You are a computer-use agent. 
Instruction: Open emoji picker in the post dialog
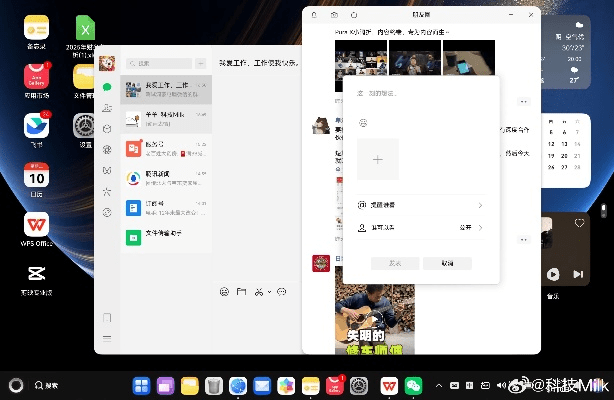363,123
